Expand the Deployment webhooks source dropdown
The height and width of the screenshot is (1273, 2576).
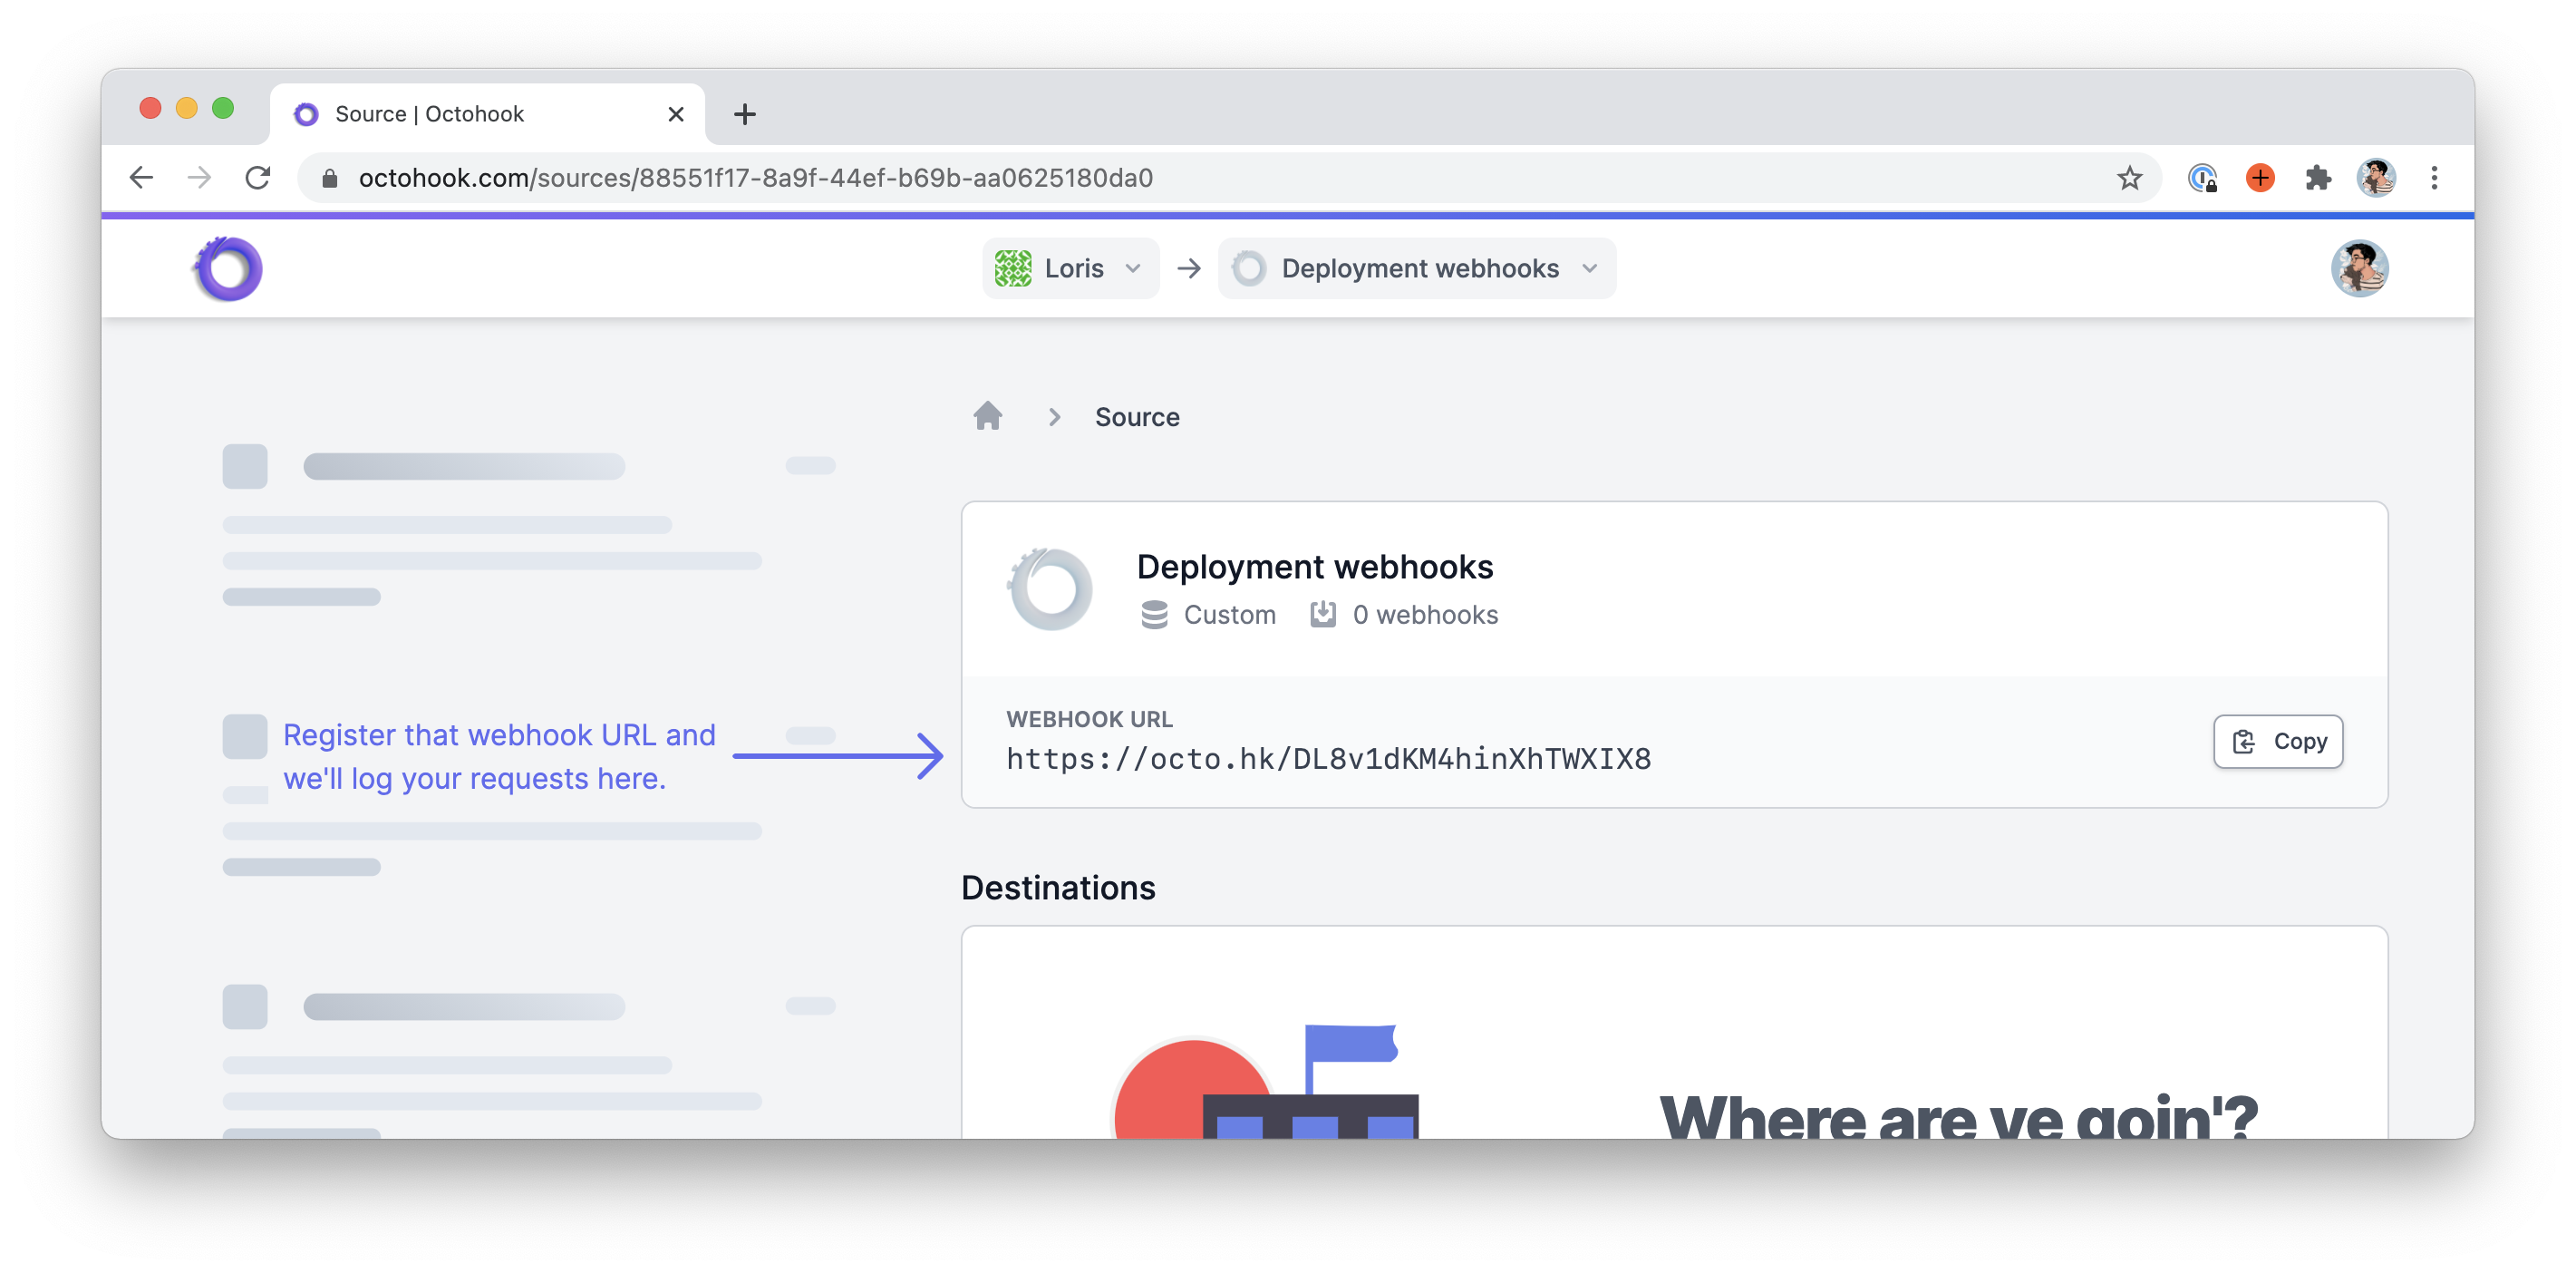point(1416,268)
